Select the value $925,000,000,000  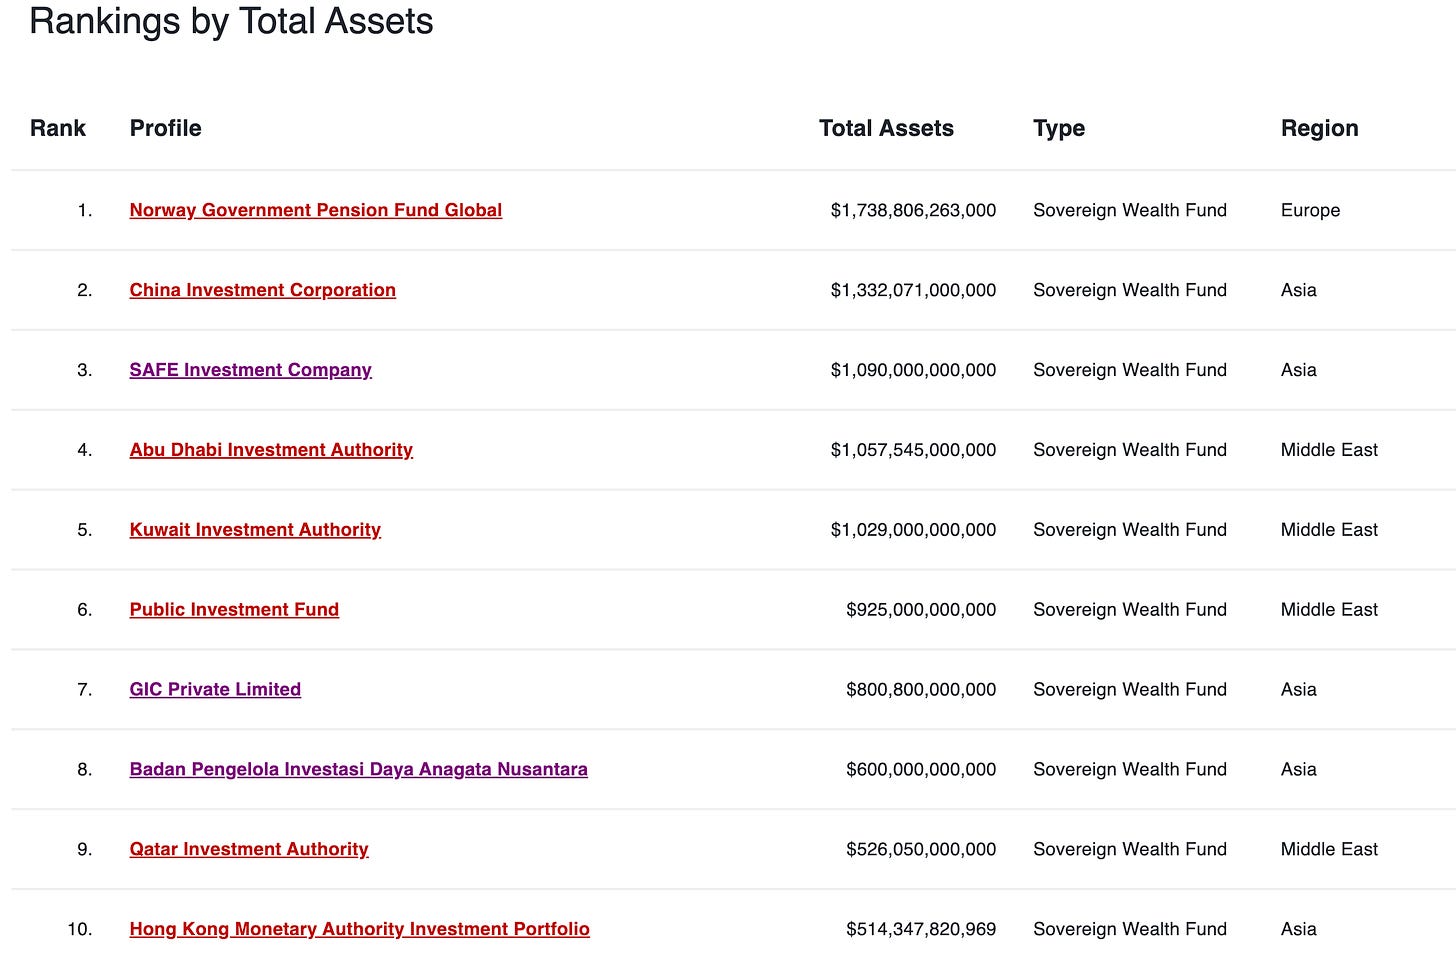click(x=921, y=610)
